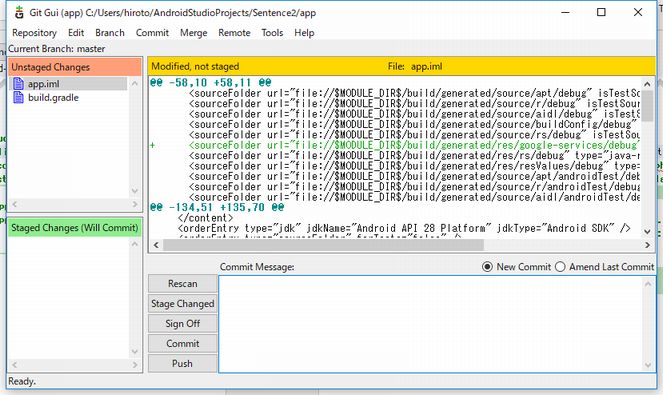Screen dimensions: 663x395
Task: Click the Sign Off button
Action: pos(183,324)
